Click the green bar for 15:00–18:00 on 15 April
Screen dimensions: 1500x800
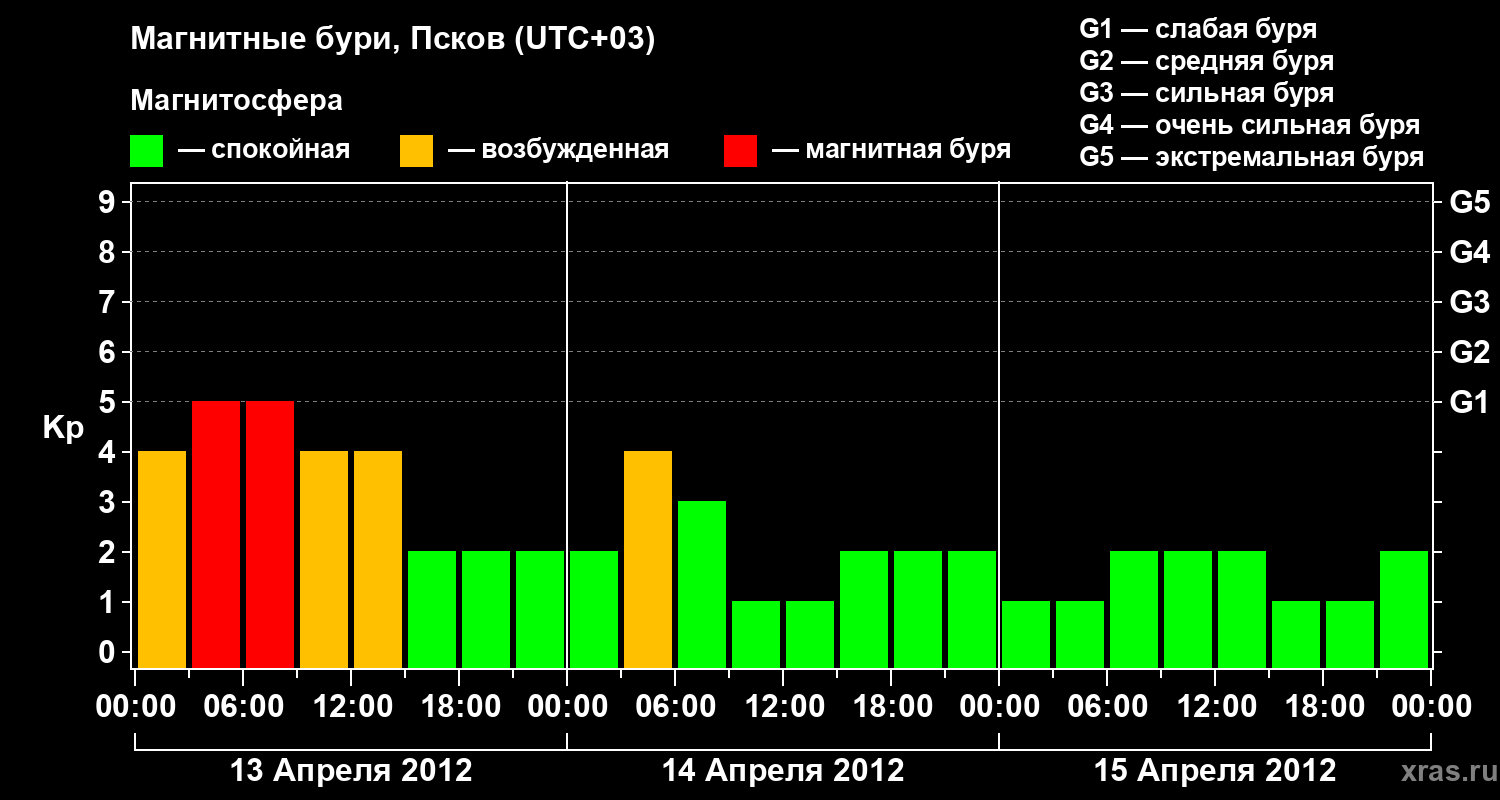(x=1296, y=634)
